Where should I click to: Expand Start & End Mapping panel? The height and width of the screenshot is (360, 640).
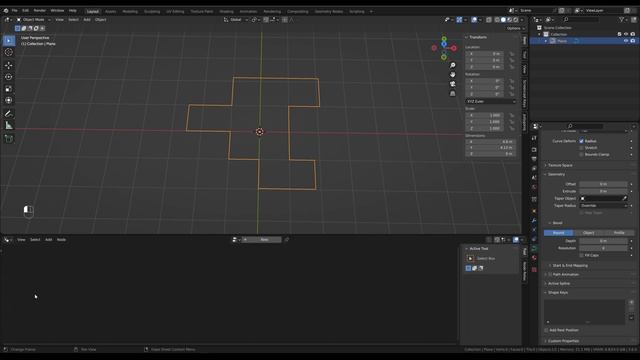point(569,266)
